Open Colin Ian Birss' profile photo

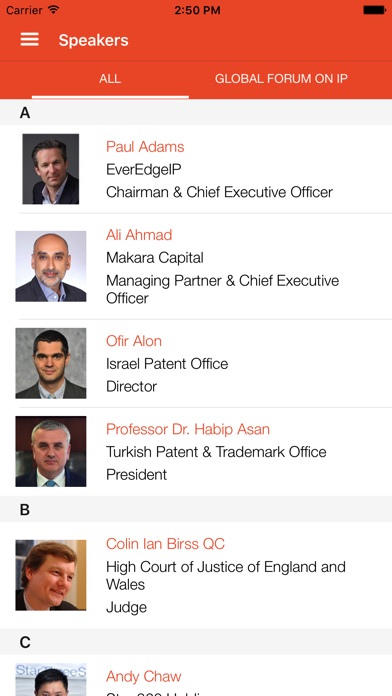pyautogui.click(x=51, y=575)
